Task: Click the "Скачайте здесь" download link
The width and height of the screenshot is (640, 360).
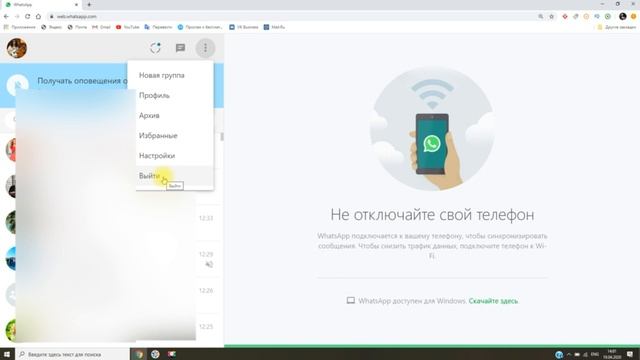Action: [x=493, y=301]
